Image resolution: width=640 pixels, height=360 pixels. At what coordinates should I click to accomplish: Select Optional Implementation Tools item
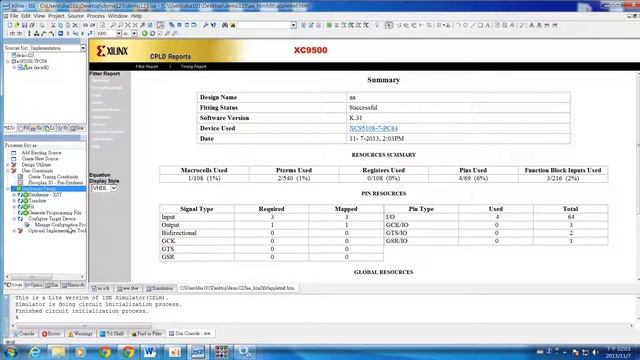[x=57, y=231]
